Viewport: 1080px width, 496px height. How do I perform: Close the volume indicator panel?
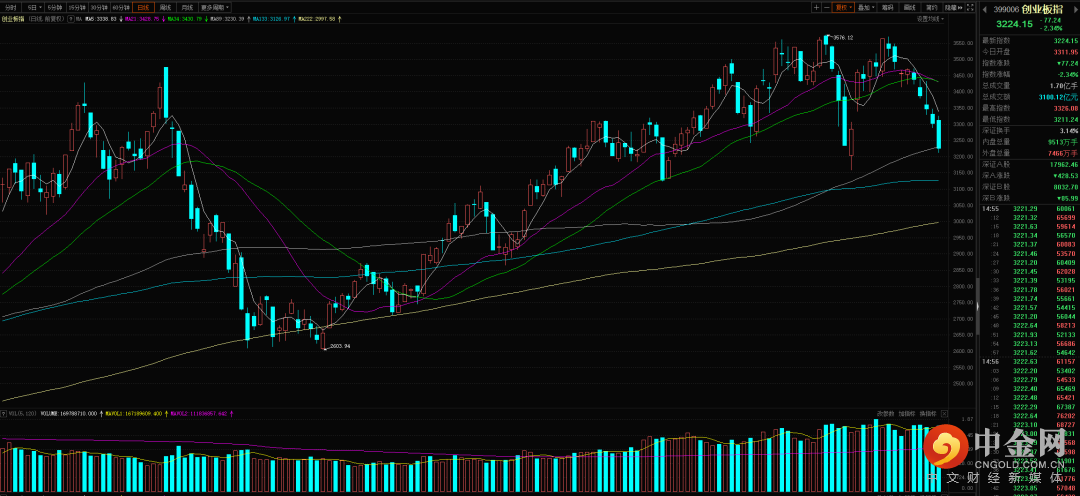[x=944, y=413]
